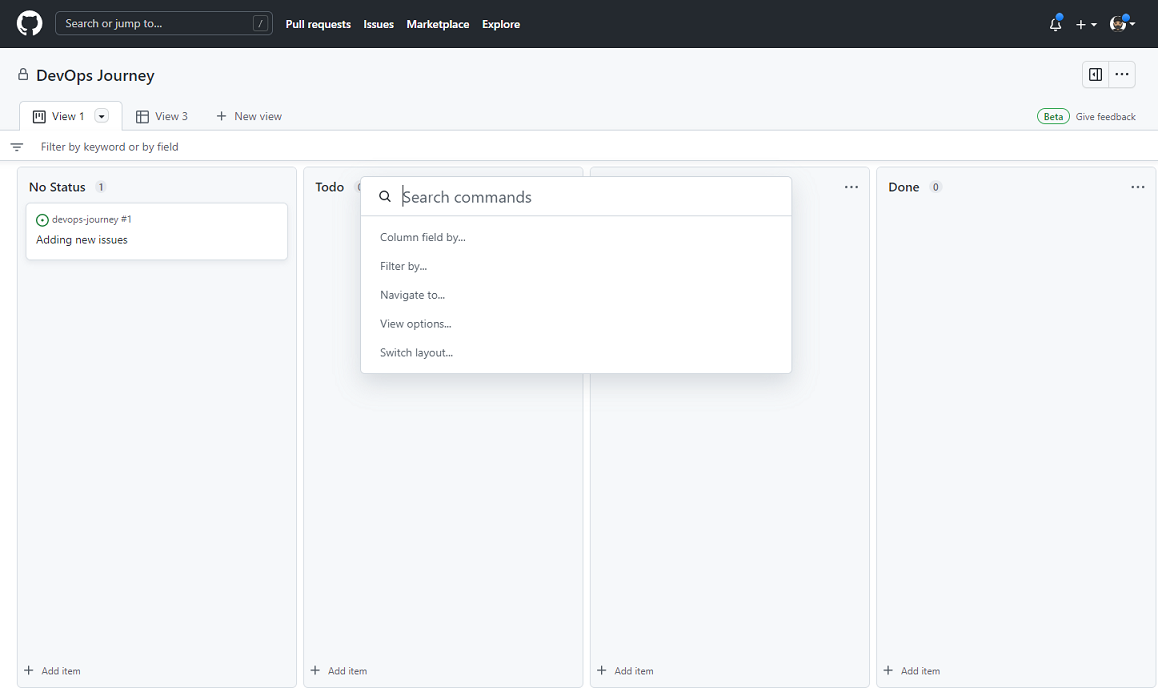Image resolution: width=1158 pixels, height=692 pixels.
Task: Add item in Todo column
Action: coord(339,671)
